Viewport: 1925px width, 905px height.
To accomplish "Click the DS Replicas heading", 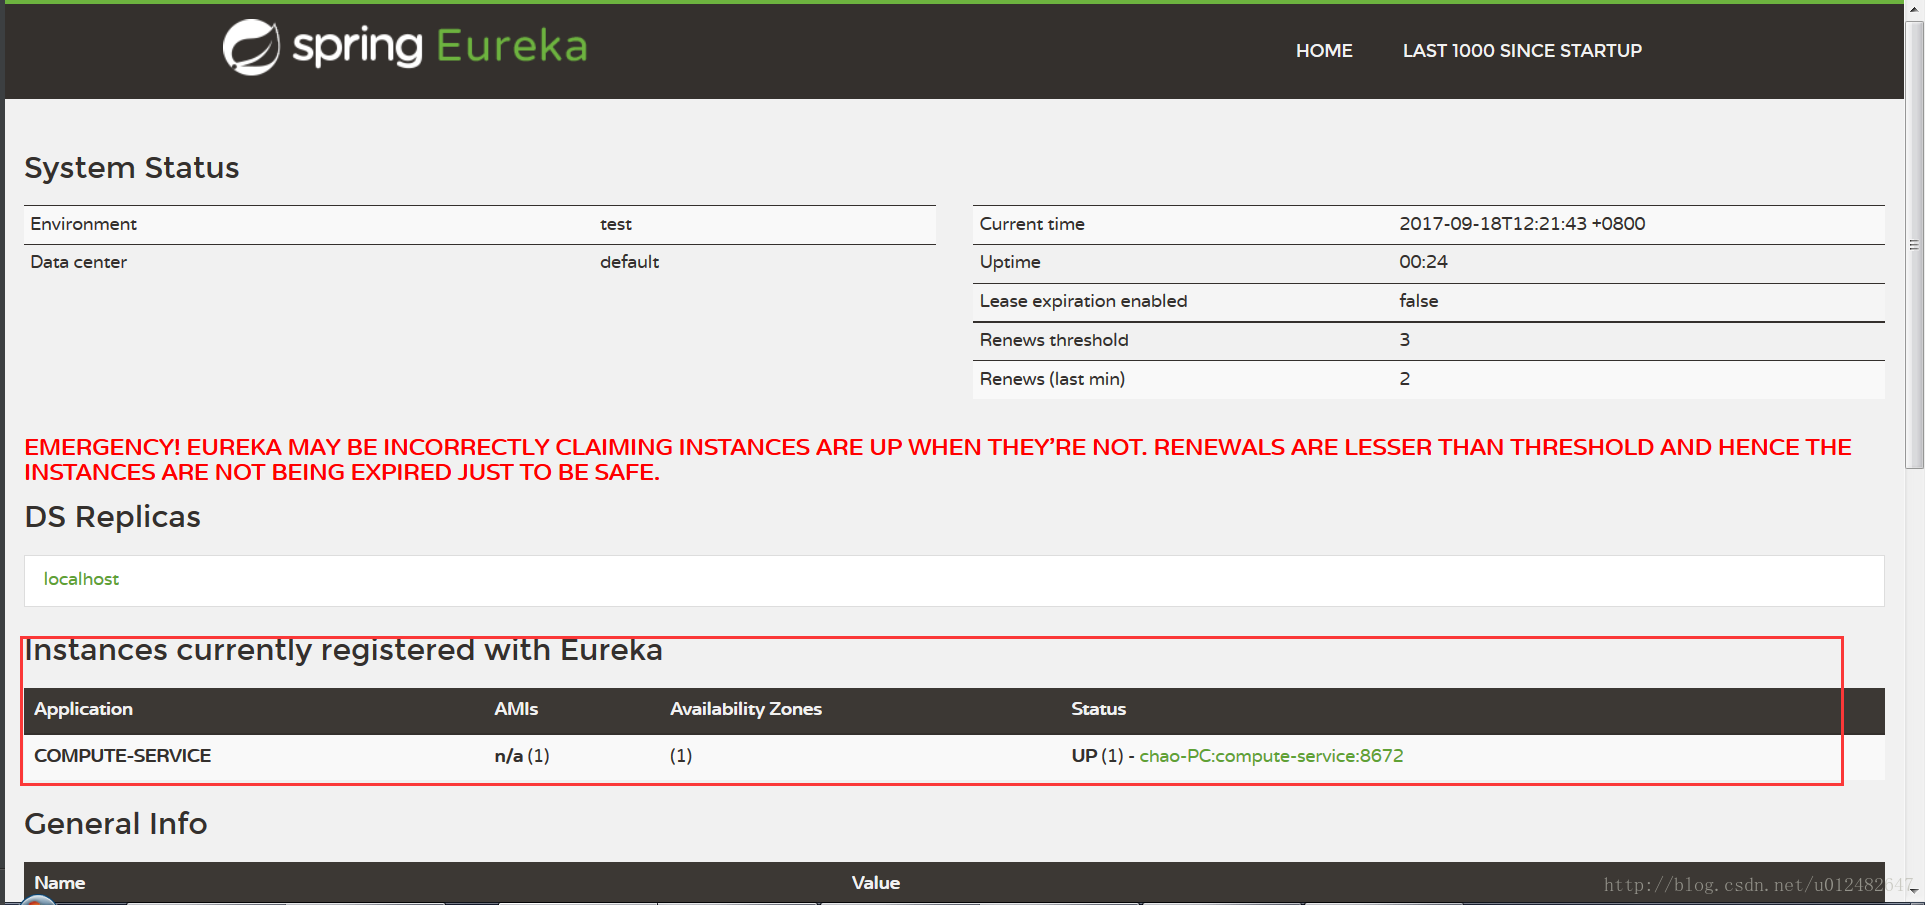I will click(112, 517).
